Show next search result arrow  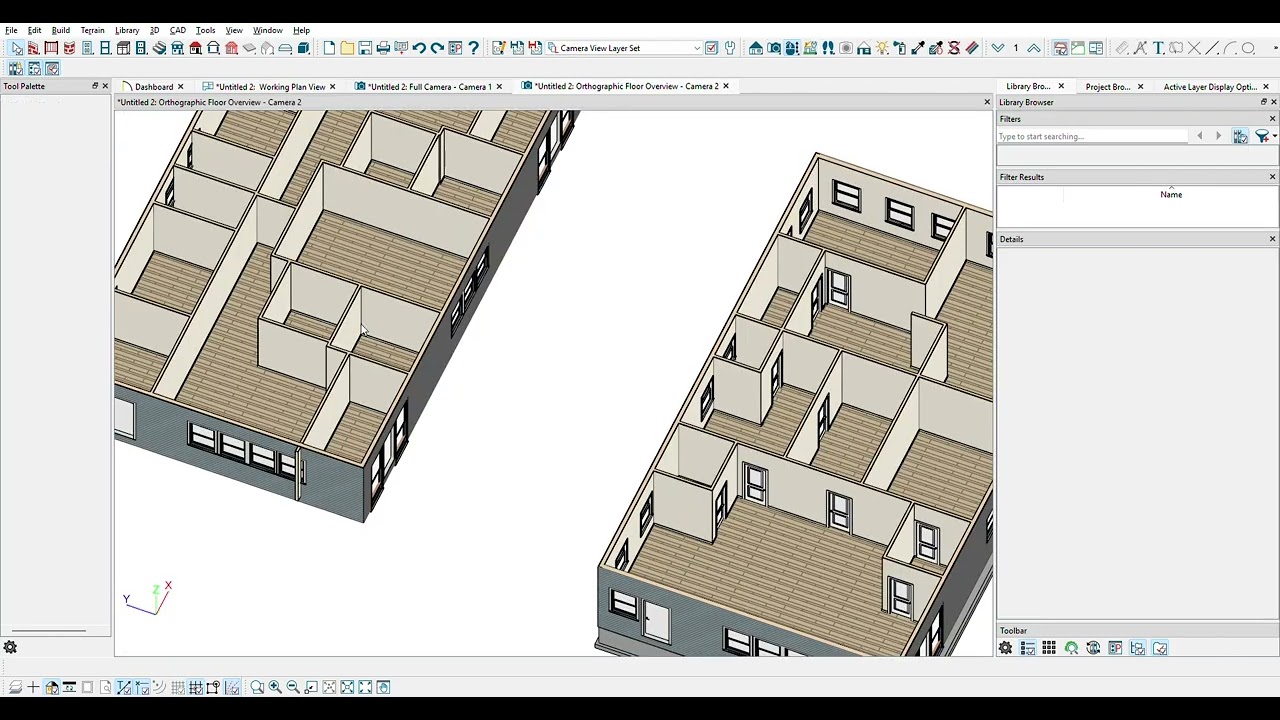point(1218,136)
